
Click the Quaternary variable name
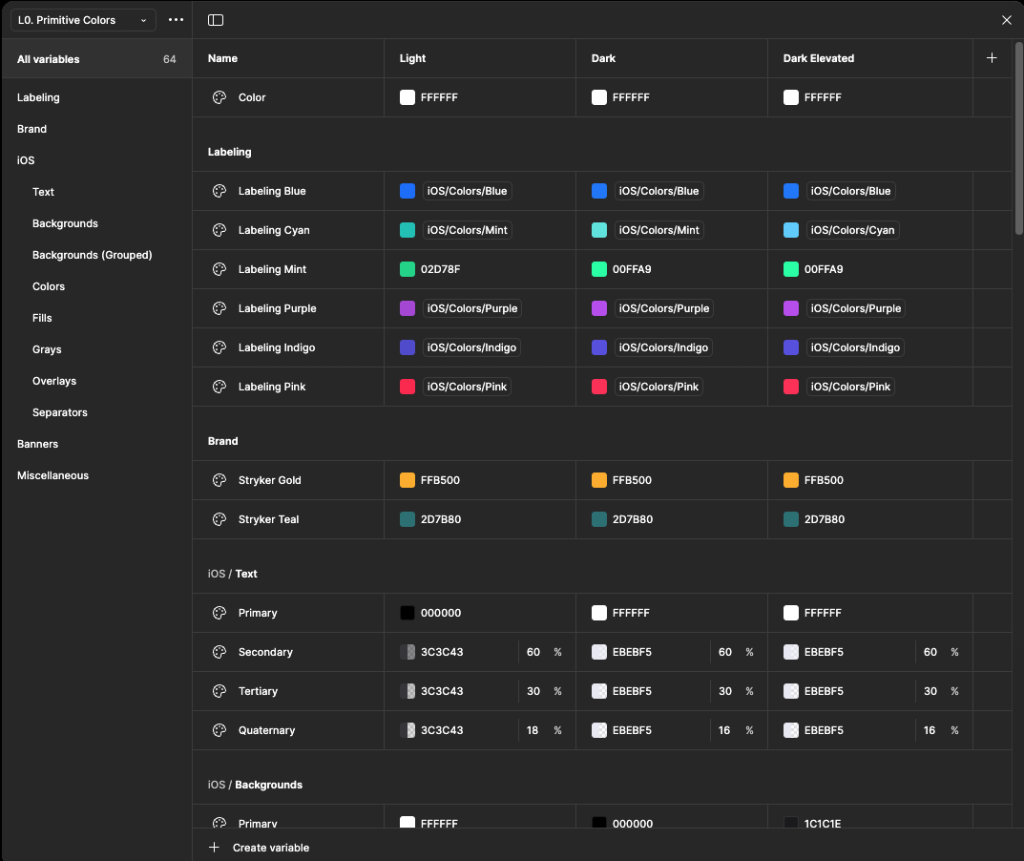click(266, 730)
